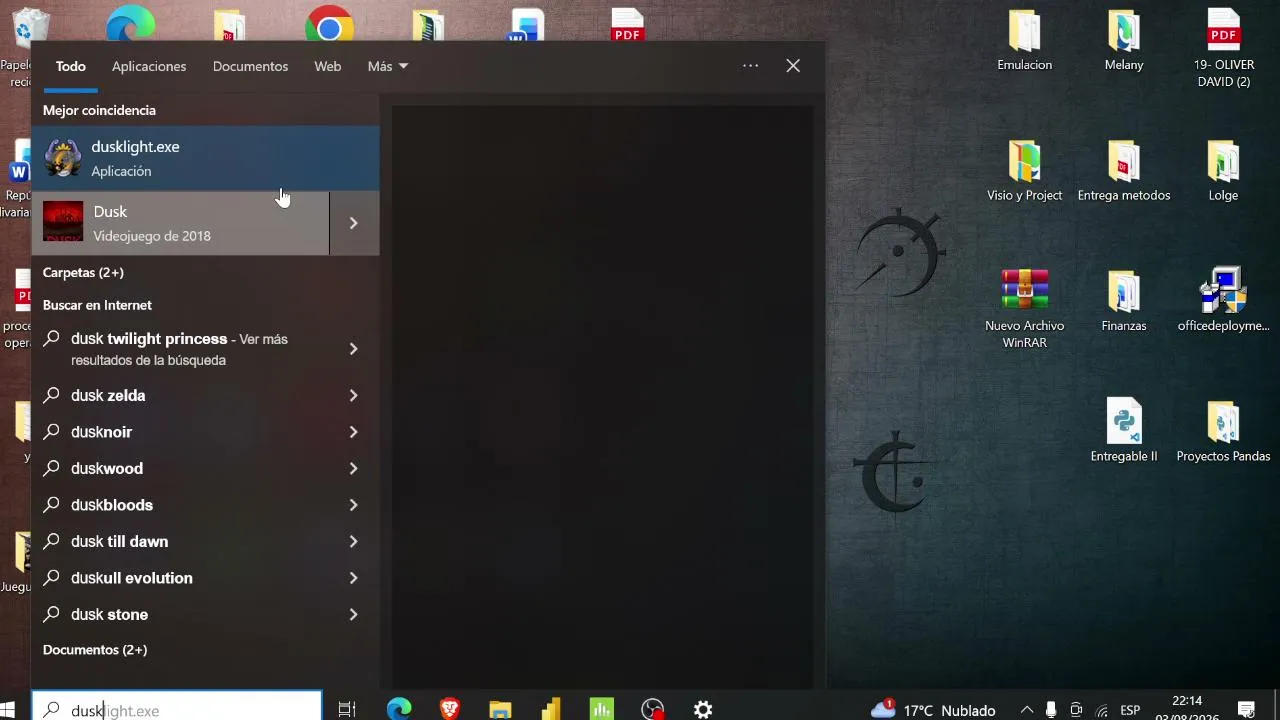Open the weather widget showing 17°C Nublado

point(933,710)
